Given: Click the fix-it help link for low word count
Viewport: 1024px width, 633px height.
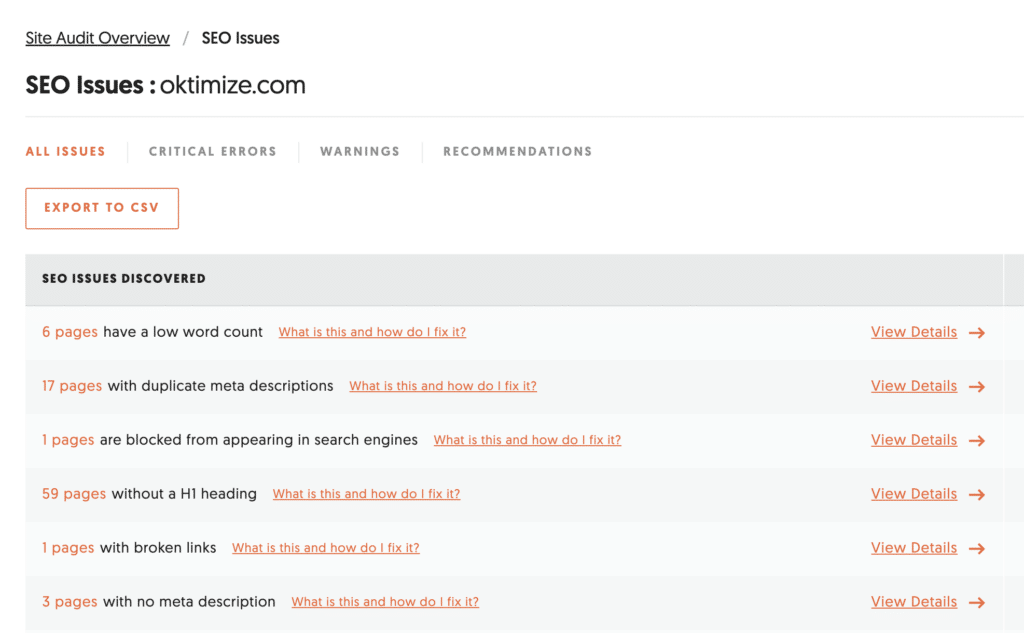Looking at the screenshot, I should click(372, 332).
